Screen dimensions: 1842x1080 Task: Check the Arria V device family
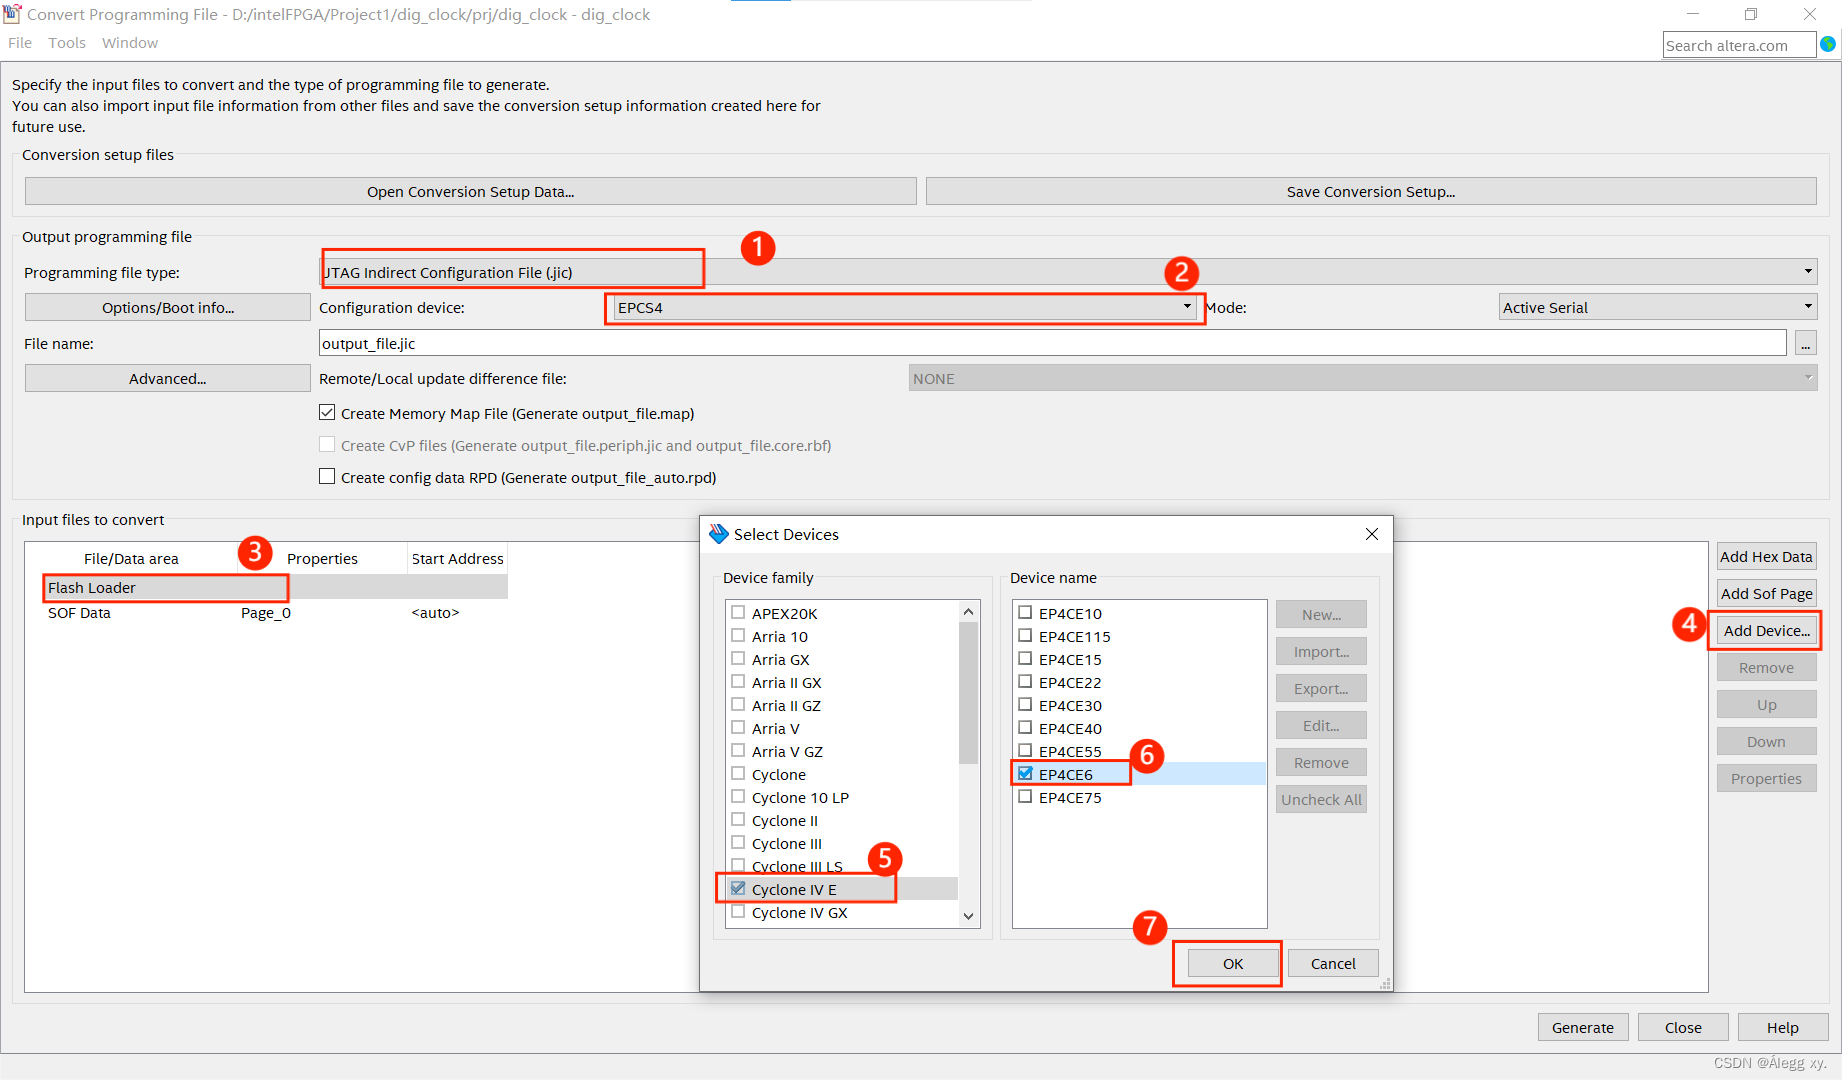738,727
